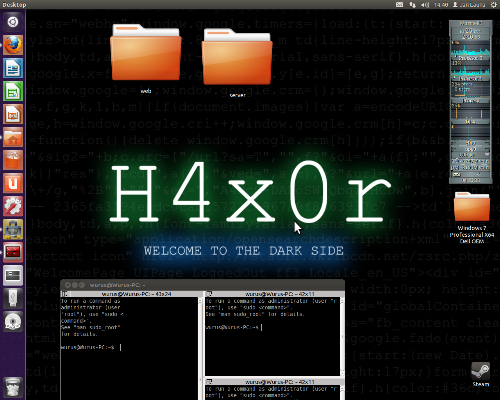The width and height of the screenshot is (500, 400).
Task: Open the user account menu in top bar
Action: [469, 5]
